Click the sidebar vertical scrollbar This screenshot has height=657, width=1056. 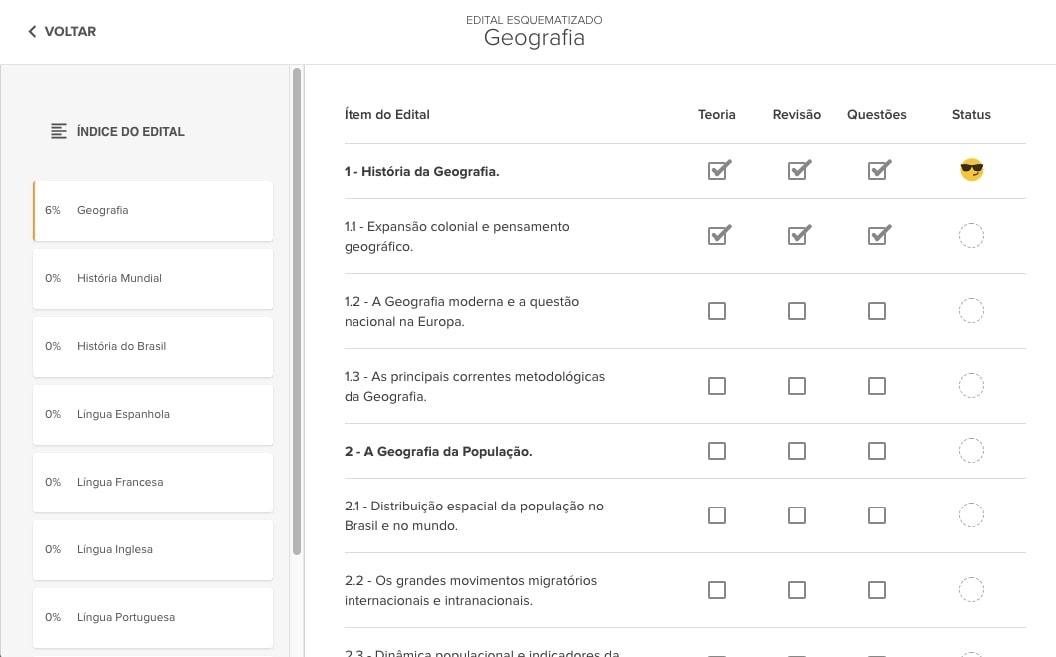297,312
